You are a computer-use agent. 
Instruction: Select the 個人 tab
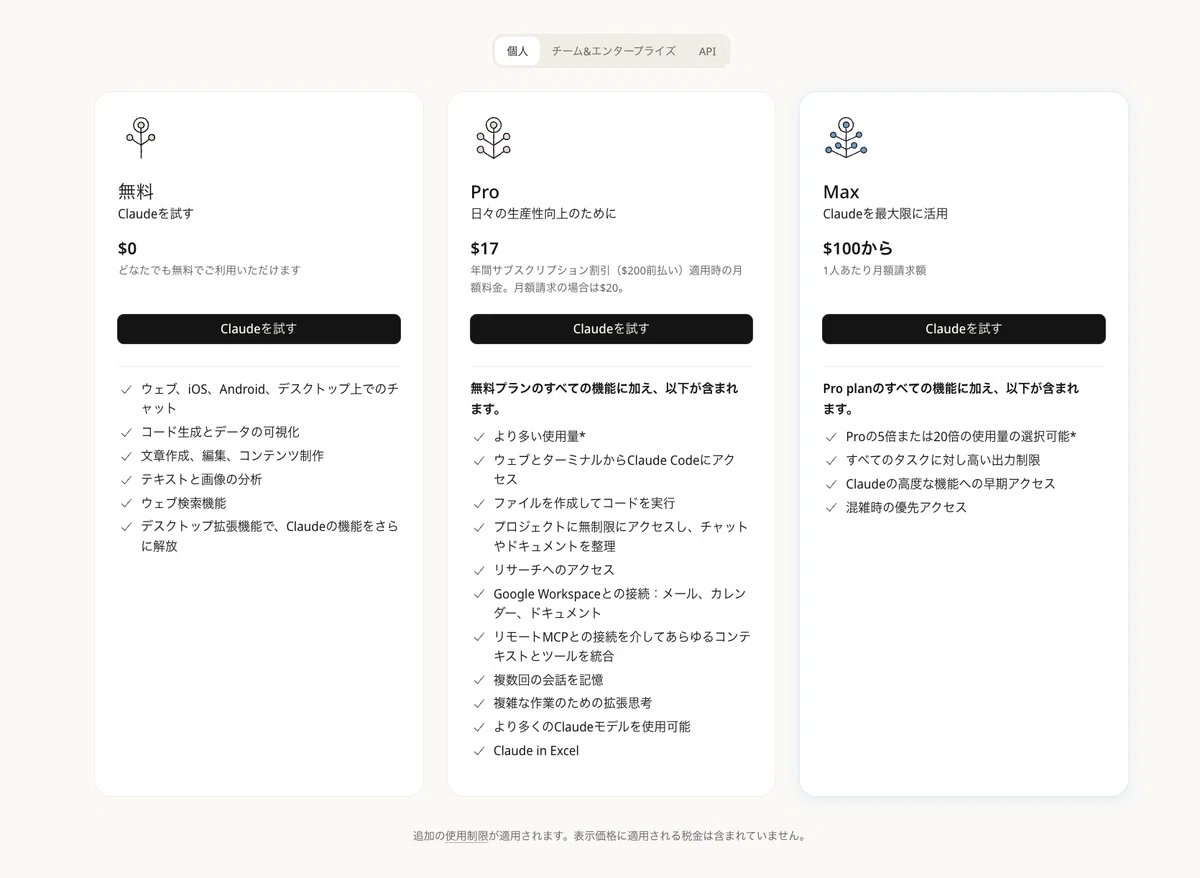517,51
